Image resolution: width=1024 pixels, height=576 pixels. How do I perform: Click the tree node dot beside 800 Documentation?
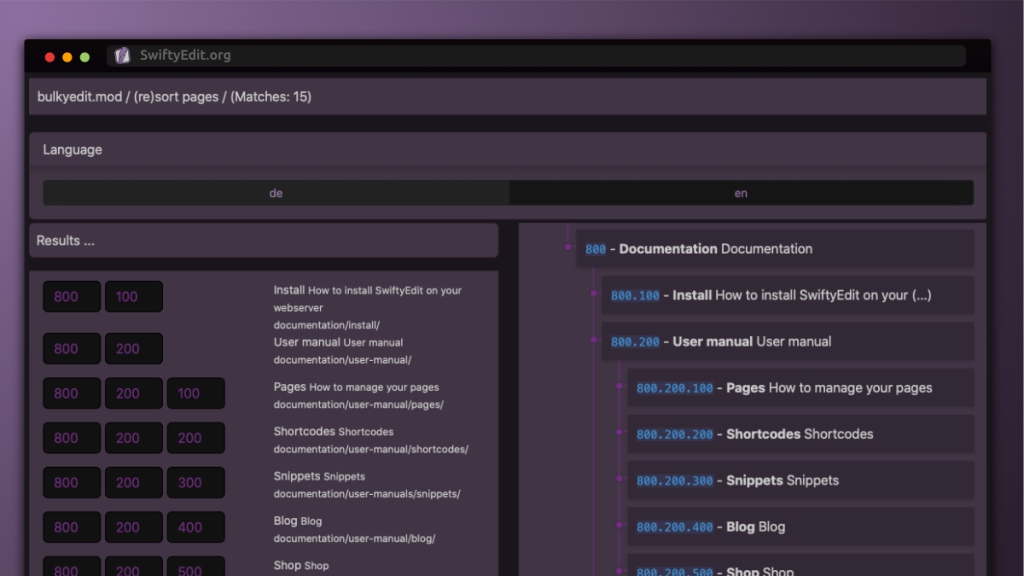pyautogui.click(x=568, y=247)
